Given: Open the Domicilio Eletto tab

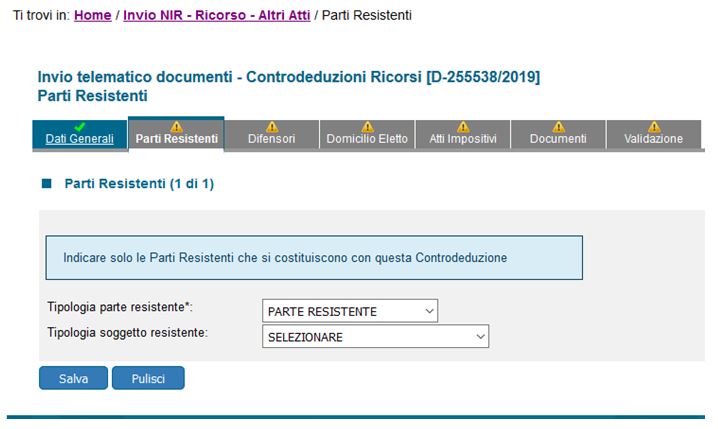Looking at the screenshot, I should click(367, 140).
